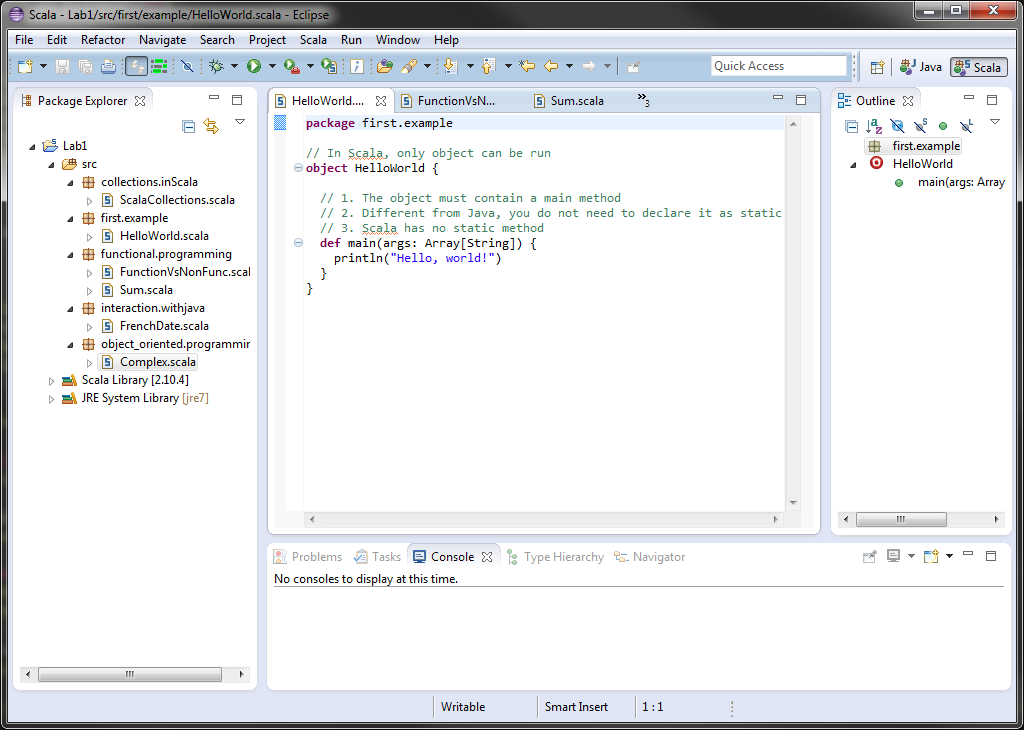Expand the Scala Library [2.10.4] node

52,381
